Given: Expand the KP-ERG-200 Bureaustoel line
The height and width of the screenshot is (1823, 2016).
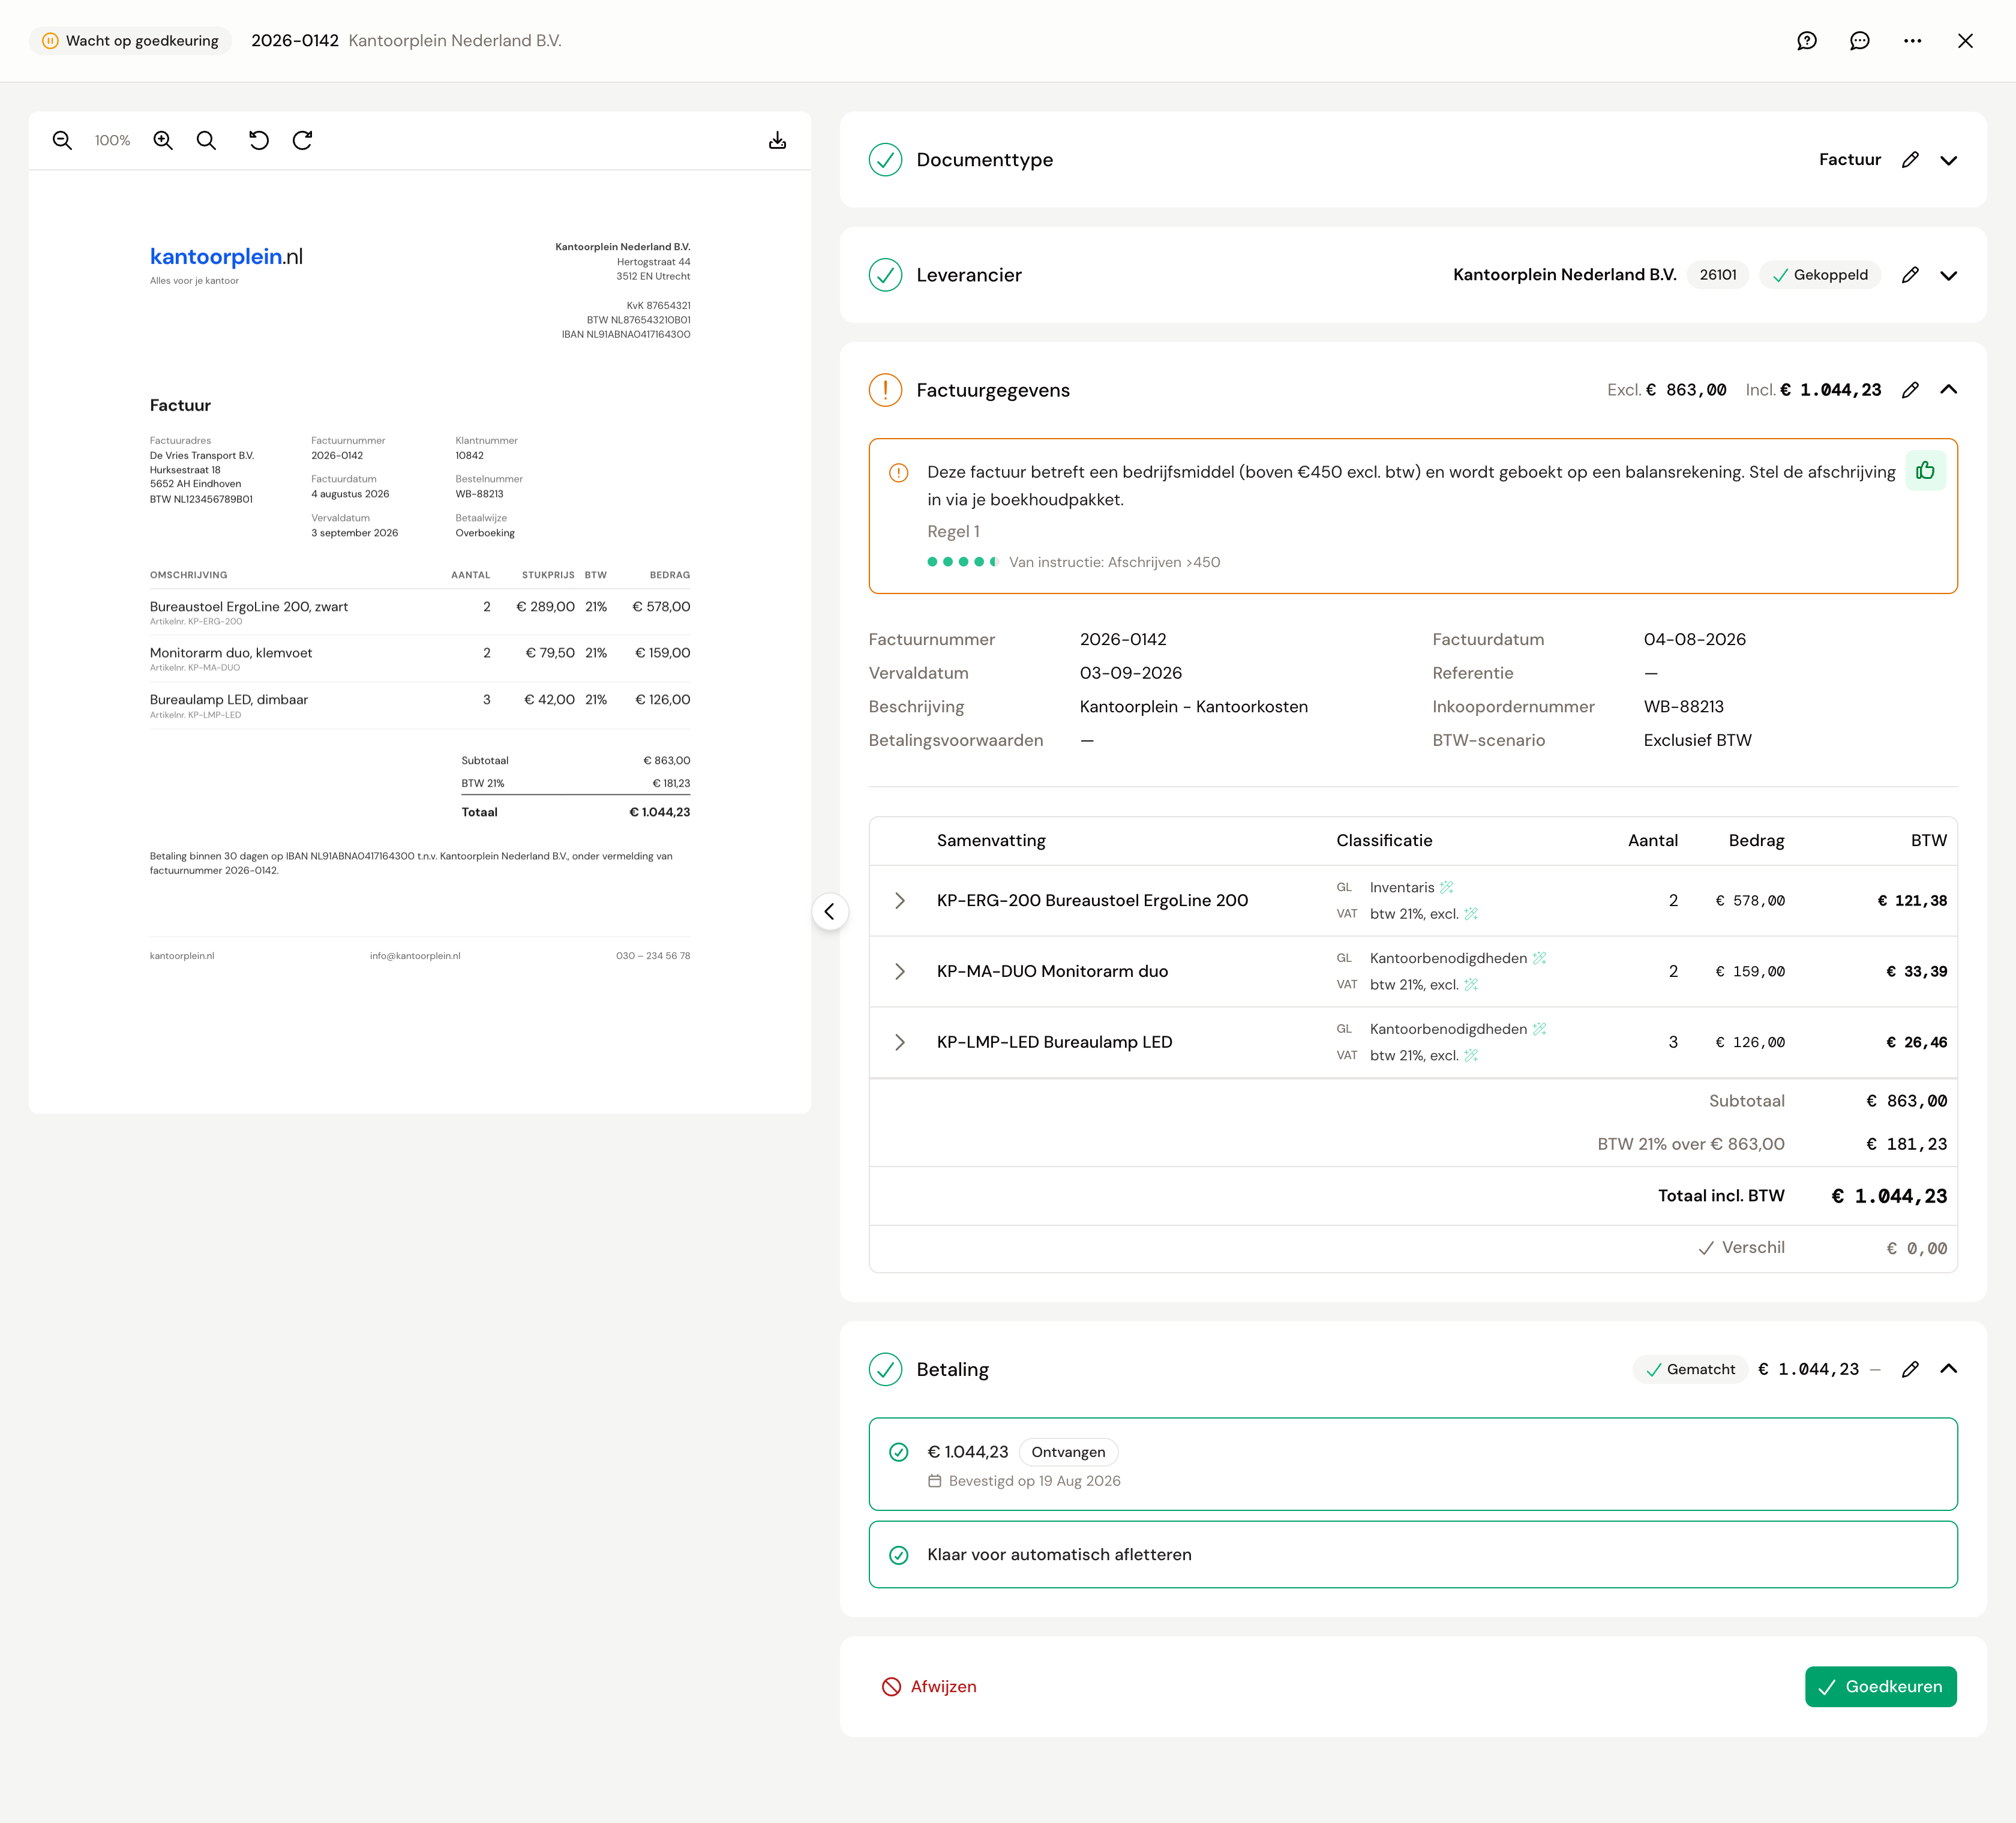Looking at the screenshot, I should (x=900, y=901).
